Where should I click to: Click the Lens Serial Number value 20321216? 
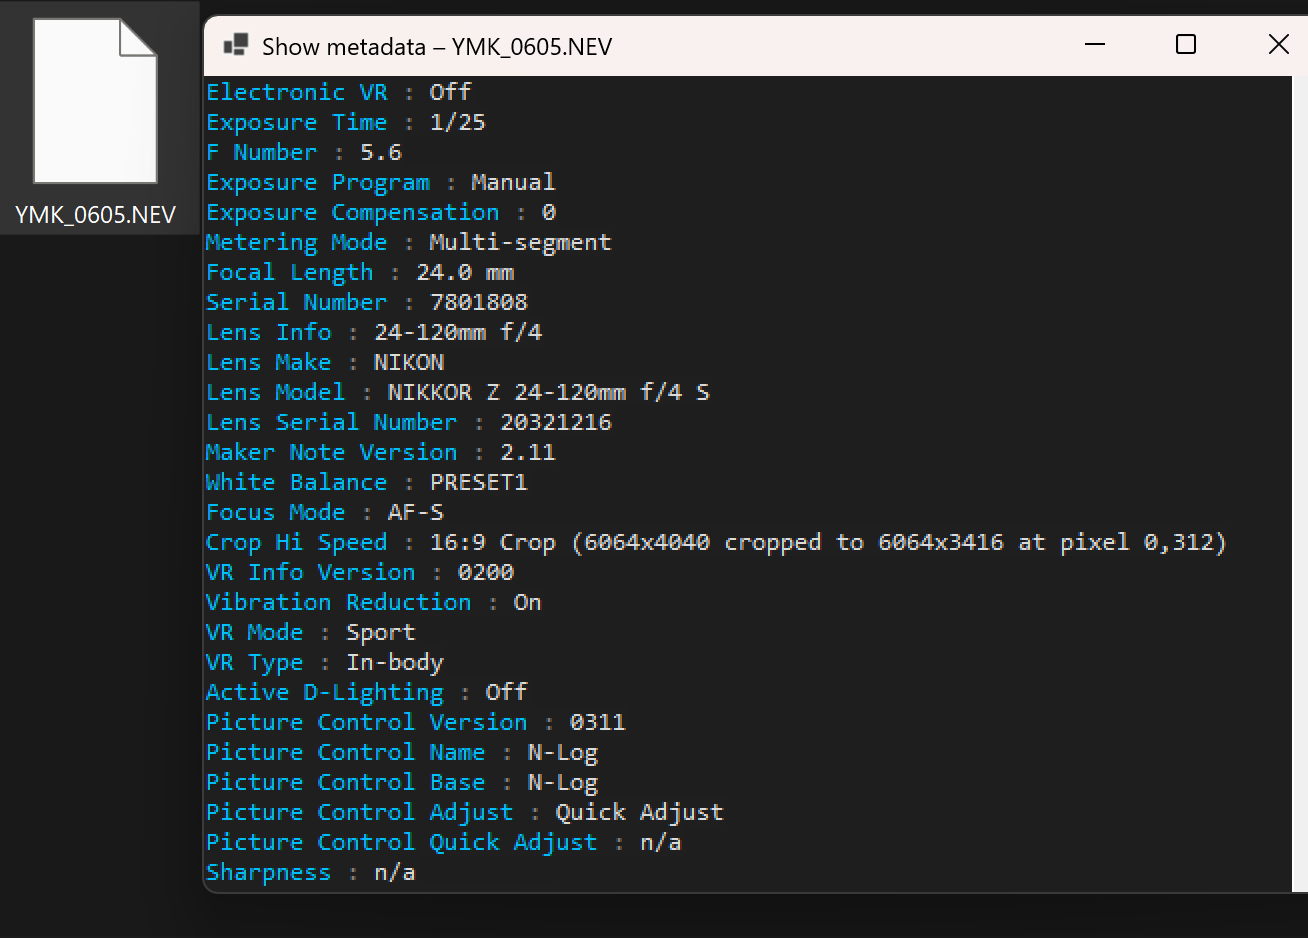tap(555, 423)
